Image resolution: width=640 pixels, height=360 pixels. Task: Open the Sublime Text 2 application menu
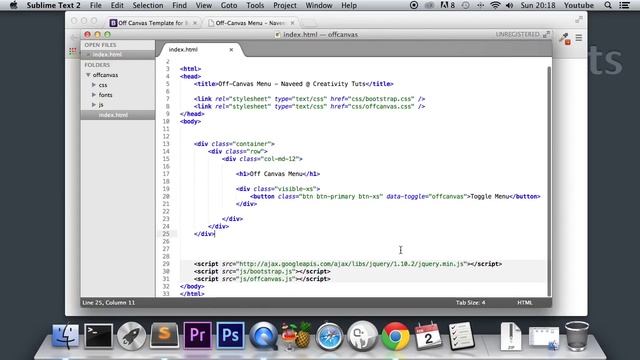(53, 5)
